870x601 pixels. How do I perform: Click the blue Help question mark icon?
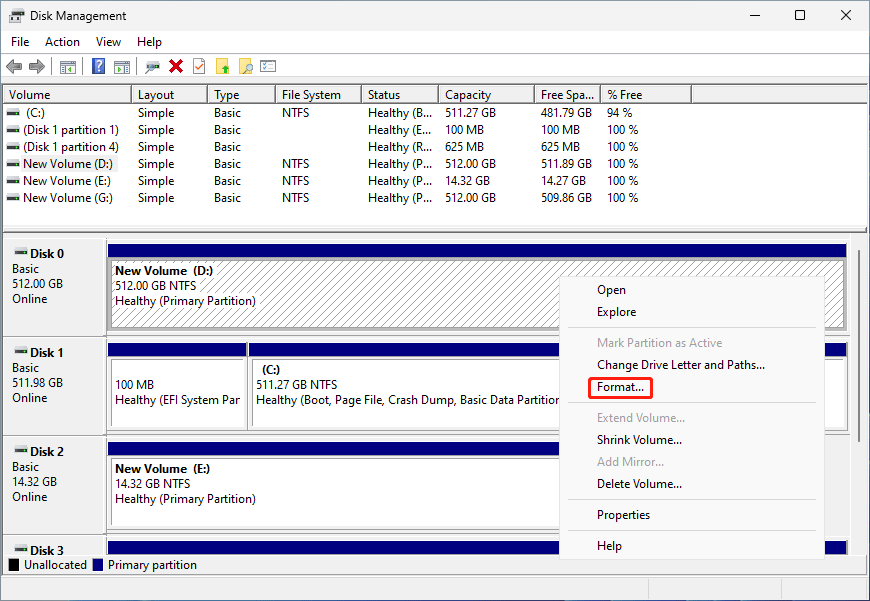click(x=99, y=66)
